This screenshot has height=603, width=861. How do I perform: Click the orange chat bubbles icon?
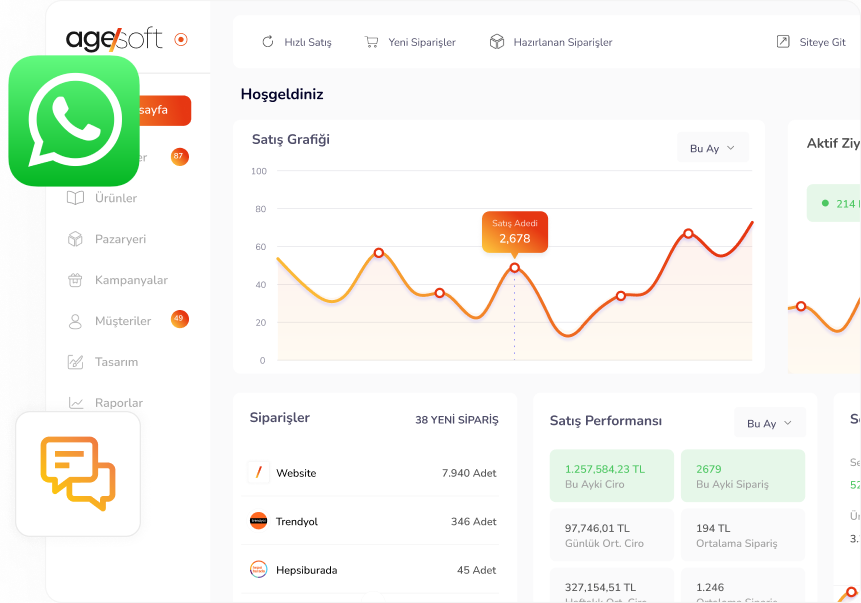click(78, 473)
